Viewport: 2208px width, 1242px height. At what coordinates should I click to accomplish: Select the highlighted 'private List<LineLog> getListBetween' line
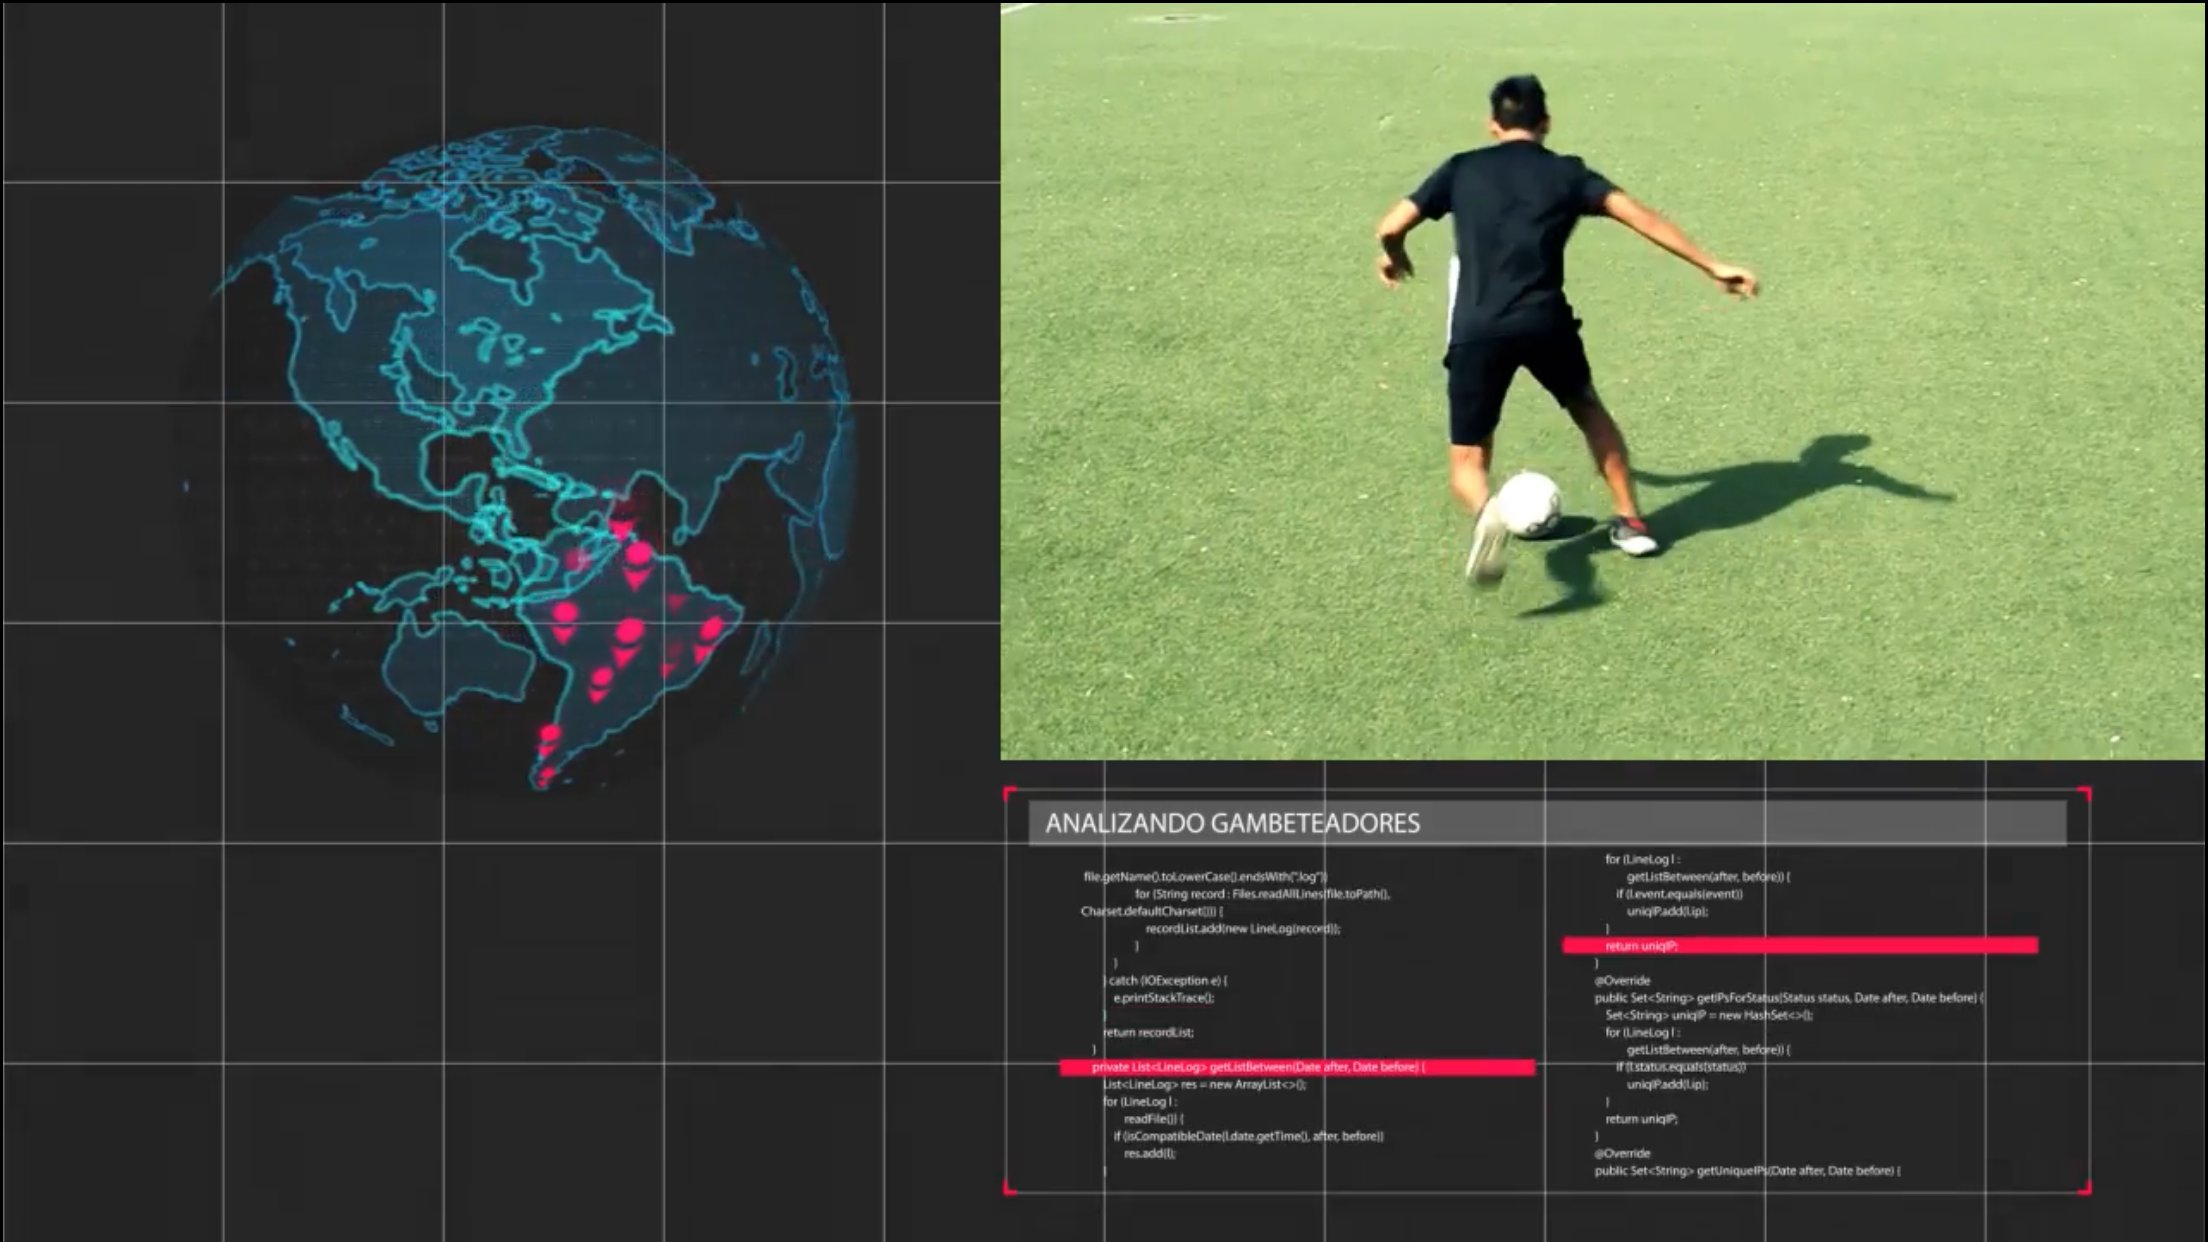pos(1297,1067)
